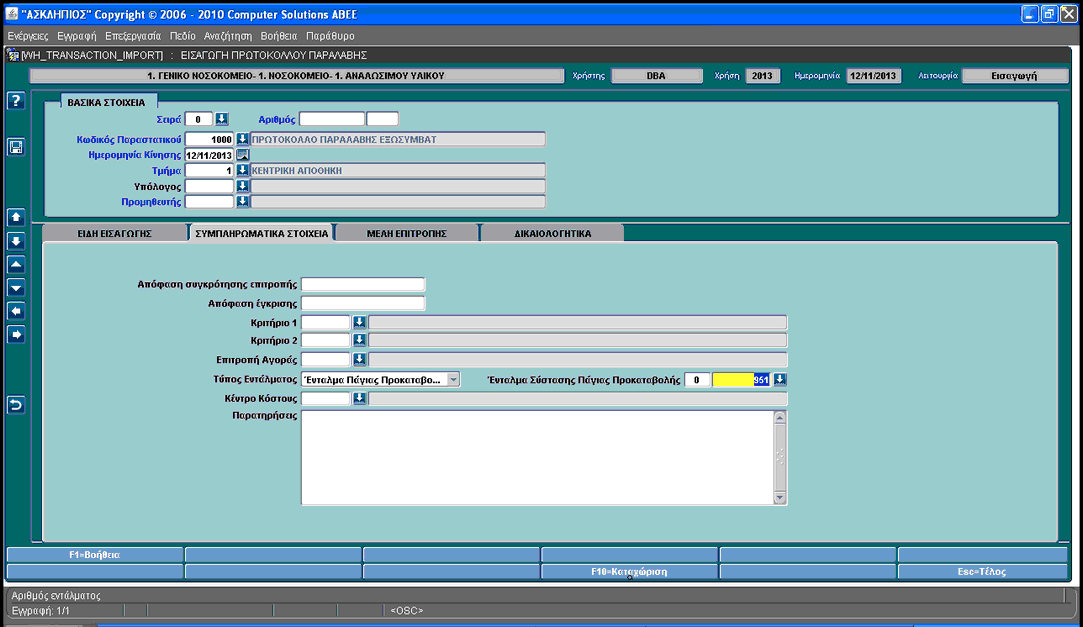Click the form icon beside WH_TRANSACTION_IMPORT

tap(12, 55)
